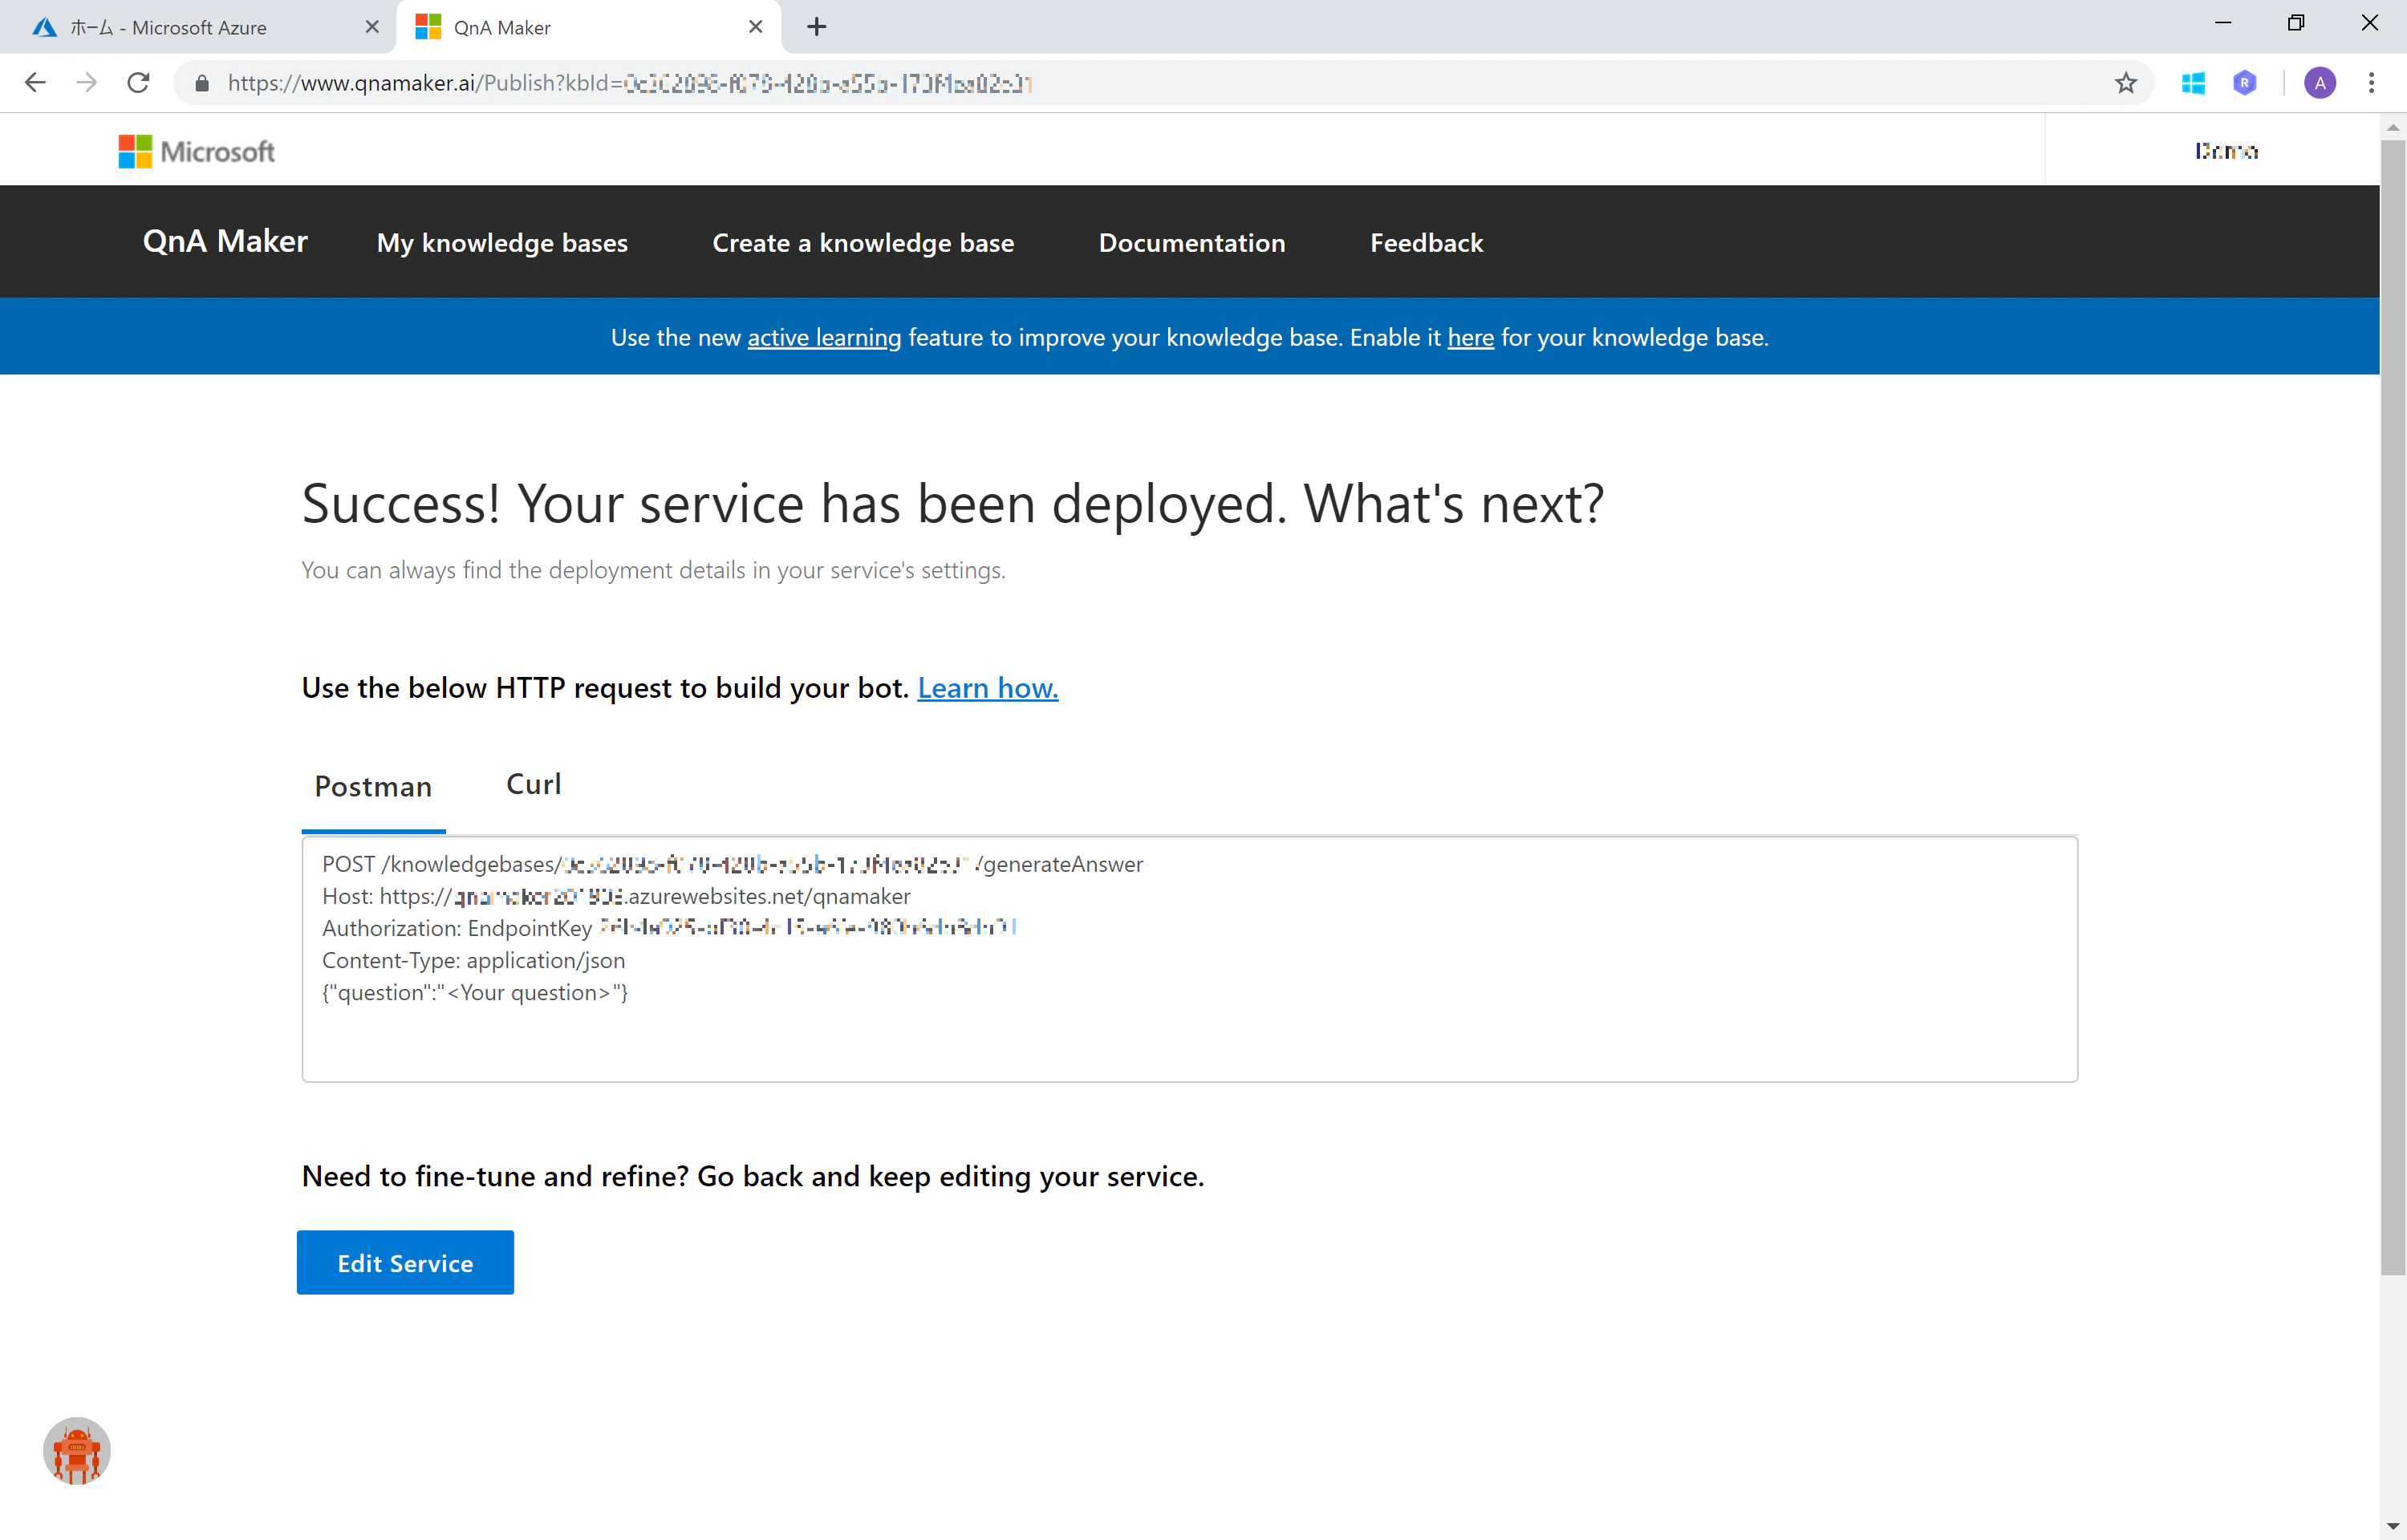Viewport: 2407px width, 1540px height.
Task: Open a new browser tab
Action: pos(817,27)
